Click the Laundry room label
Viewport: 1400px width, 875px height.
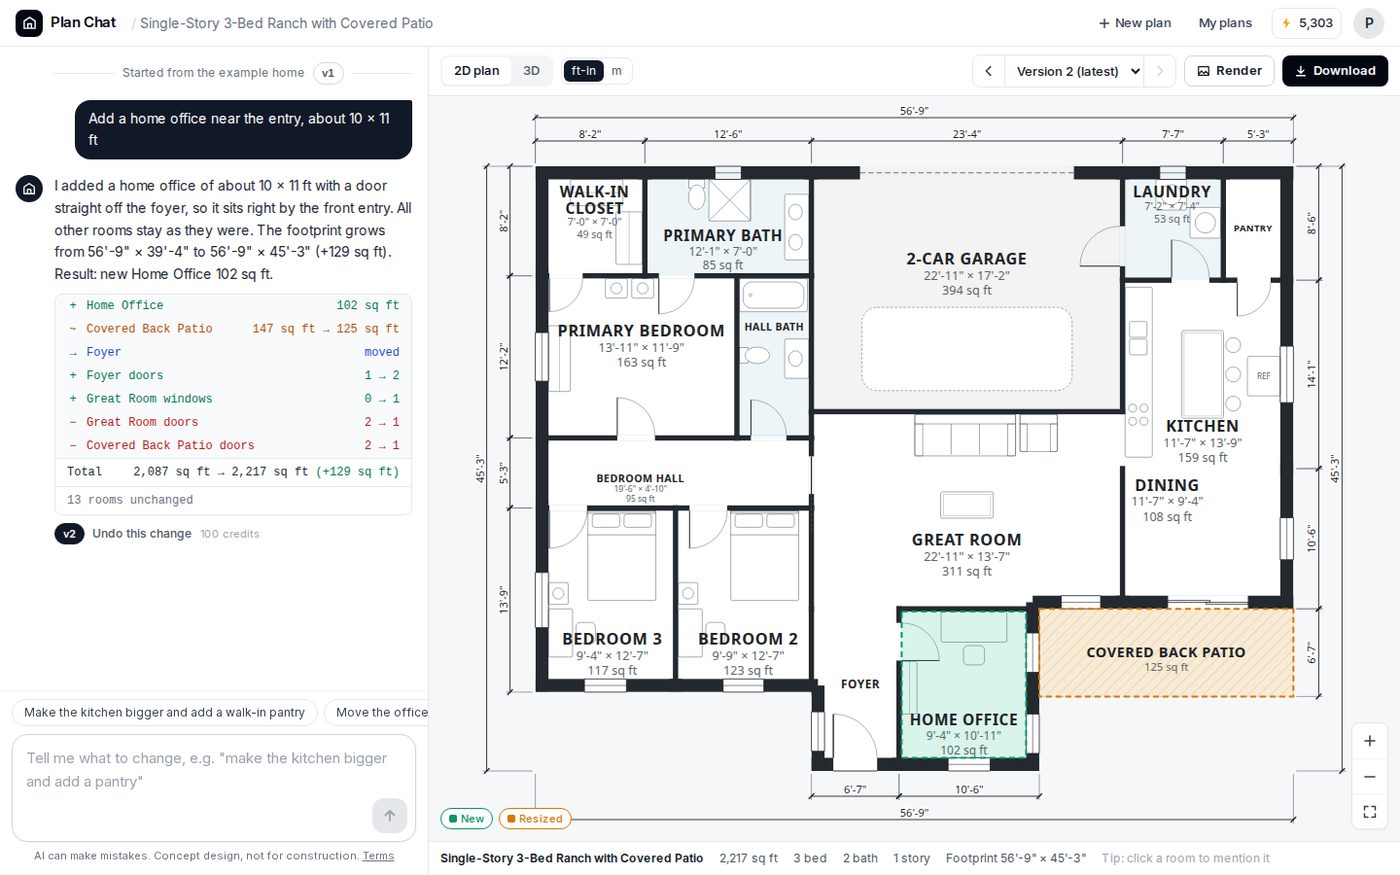pos(1172,192)
